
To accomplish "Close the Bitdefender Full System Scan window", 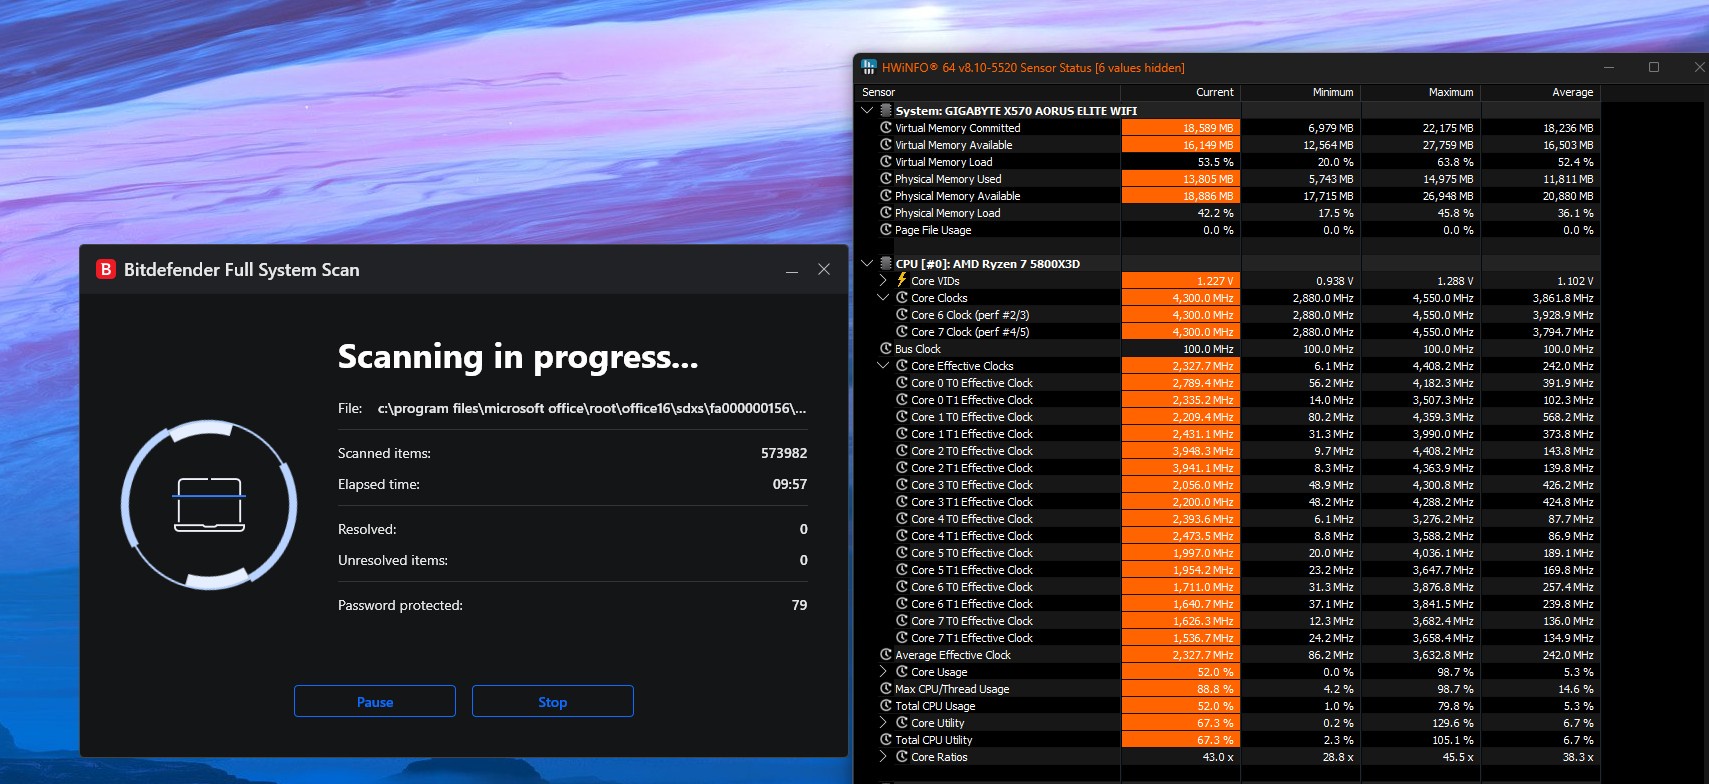I will click(x=824, y=270).
